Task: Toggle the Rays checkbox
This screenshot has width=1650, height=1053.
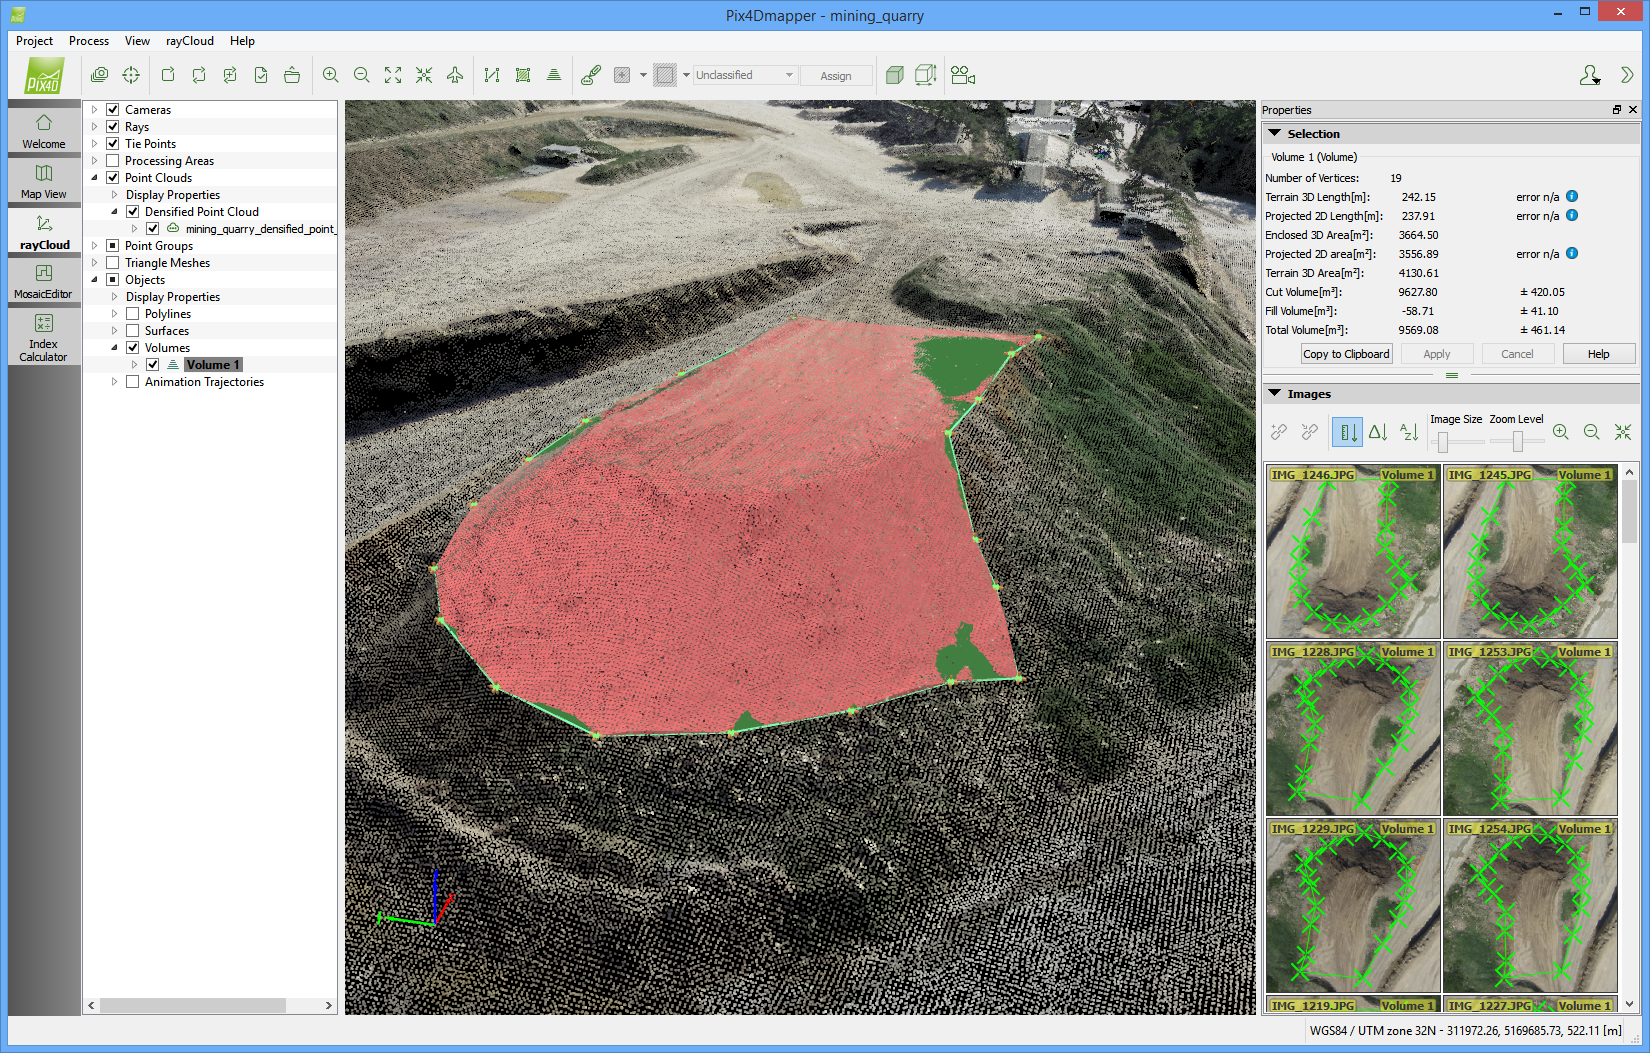Action: 113,127
